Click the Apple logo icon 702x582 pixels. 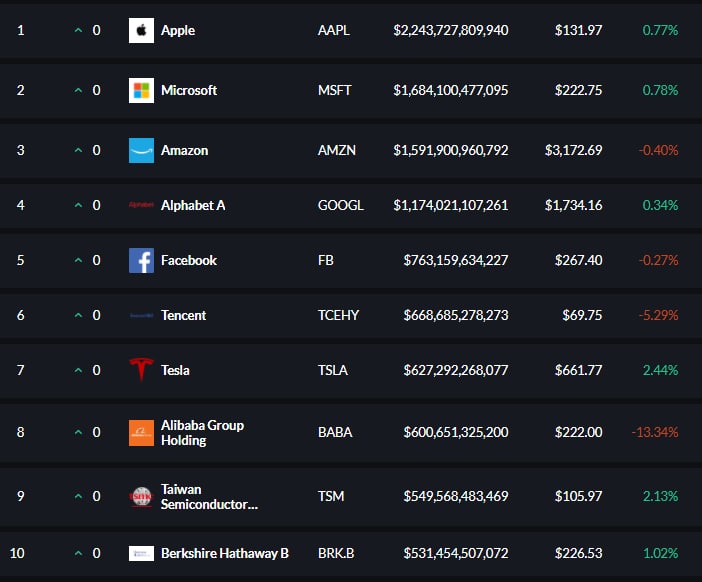pos(141,30)
